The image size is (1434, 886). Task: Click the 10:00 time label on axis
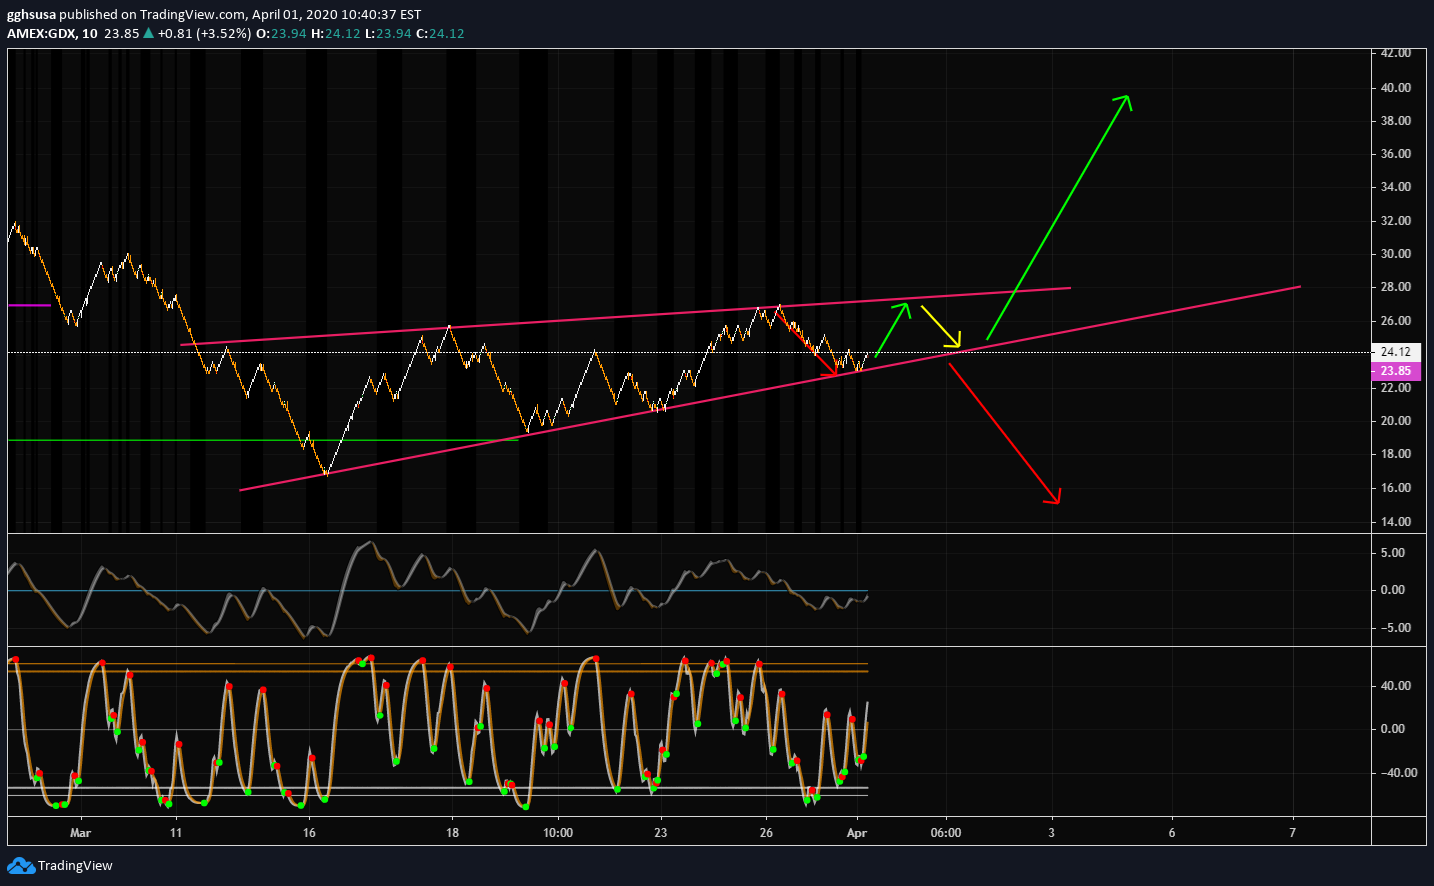pos(558,833)
